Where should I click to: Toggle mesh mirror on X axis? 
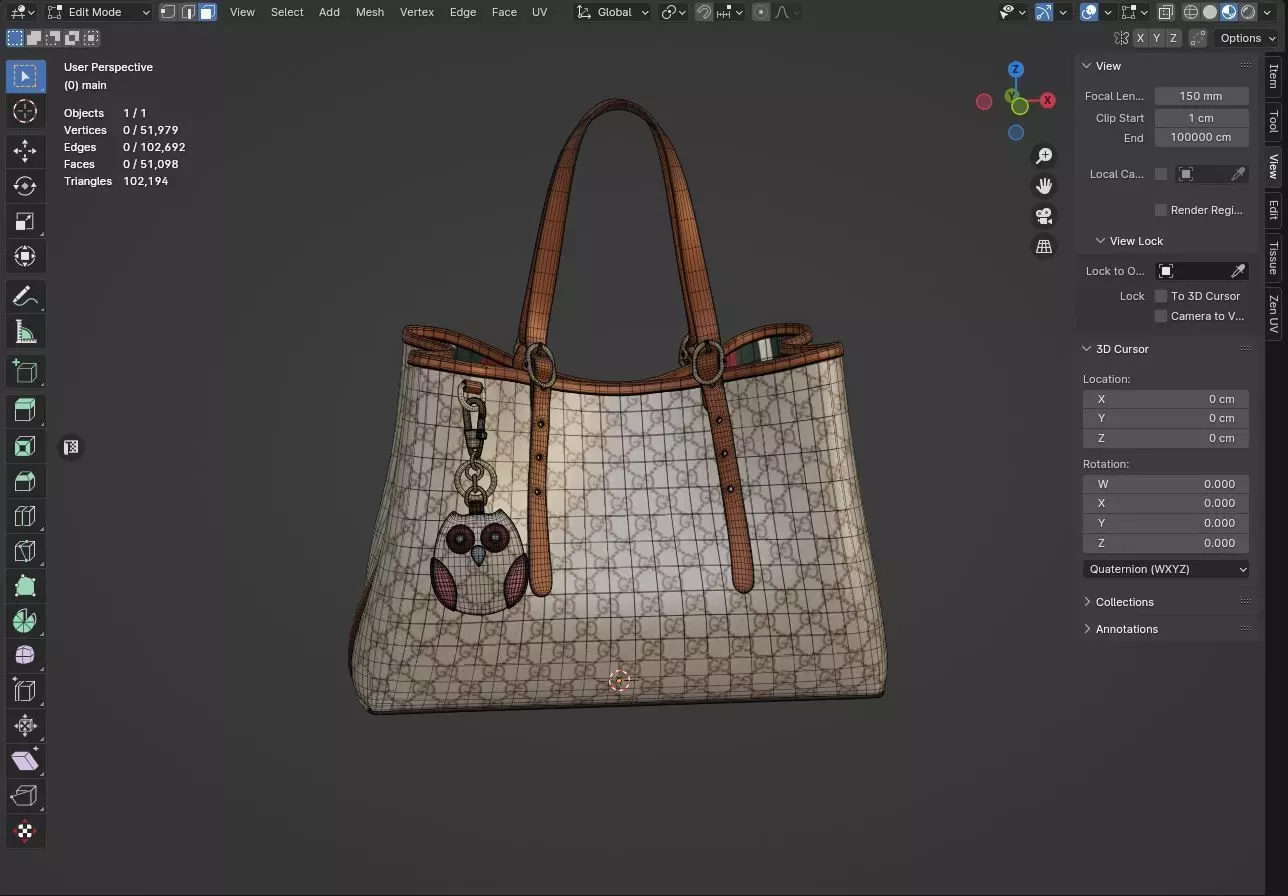tap(1140, 38)
